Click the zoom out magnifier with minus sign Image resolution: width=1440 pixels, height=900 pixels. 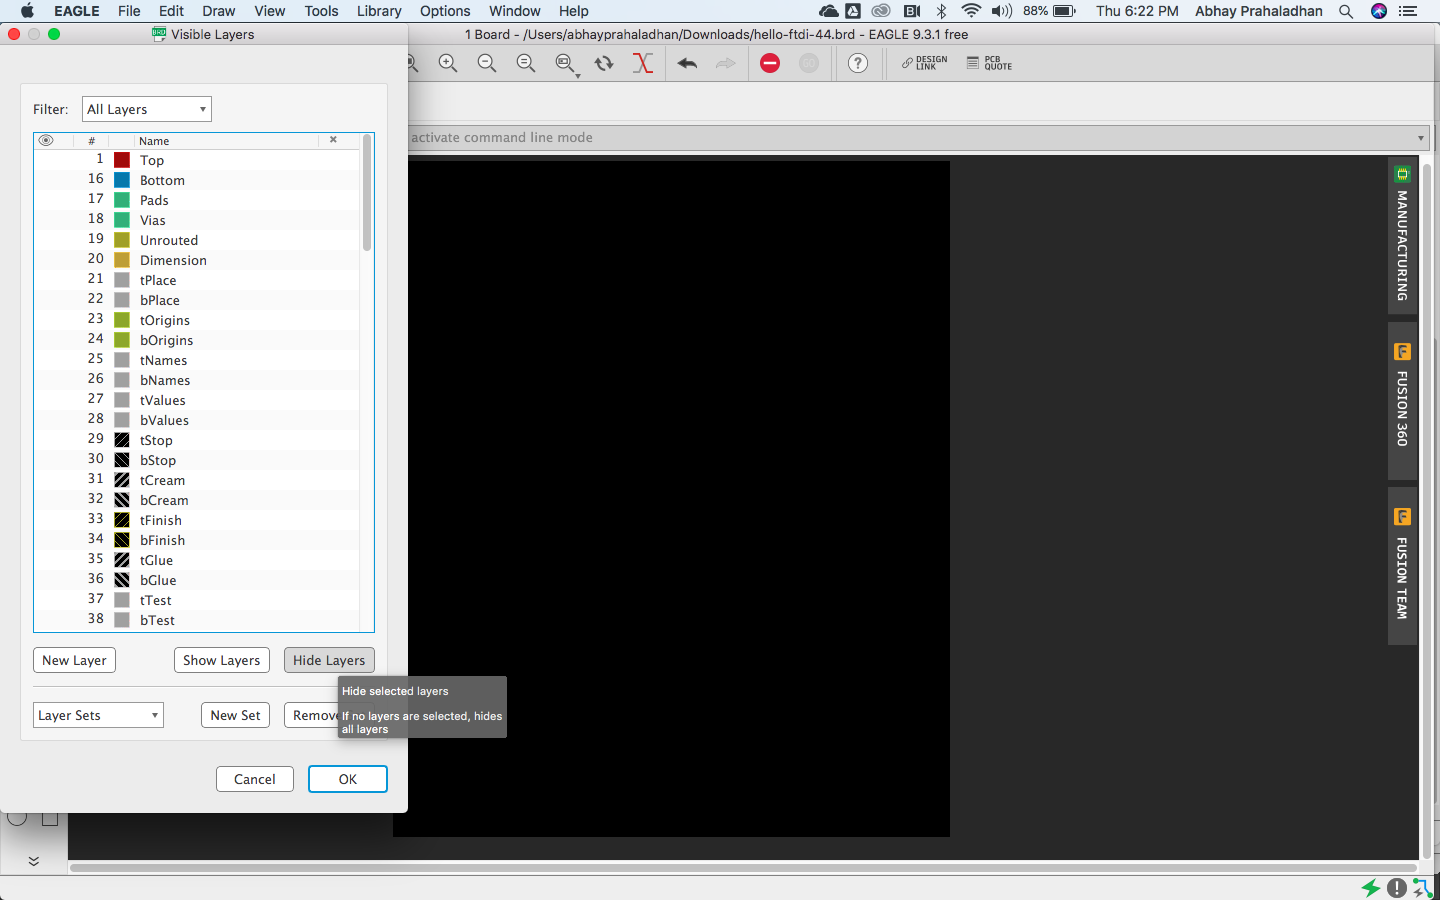pos(487,64)
